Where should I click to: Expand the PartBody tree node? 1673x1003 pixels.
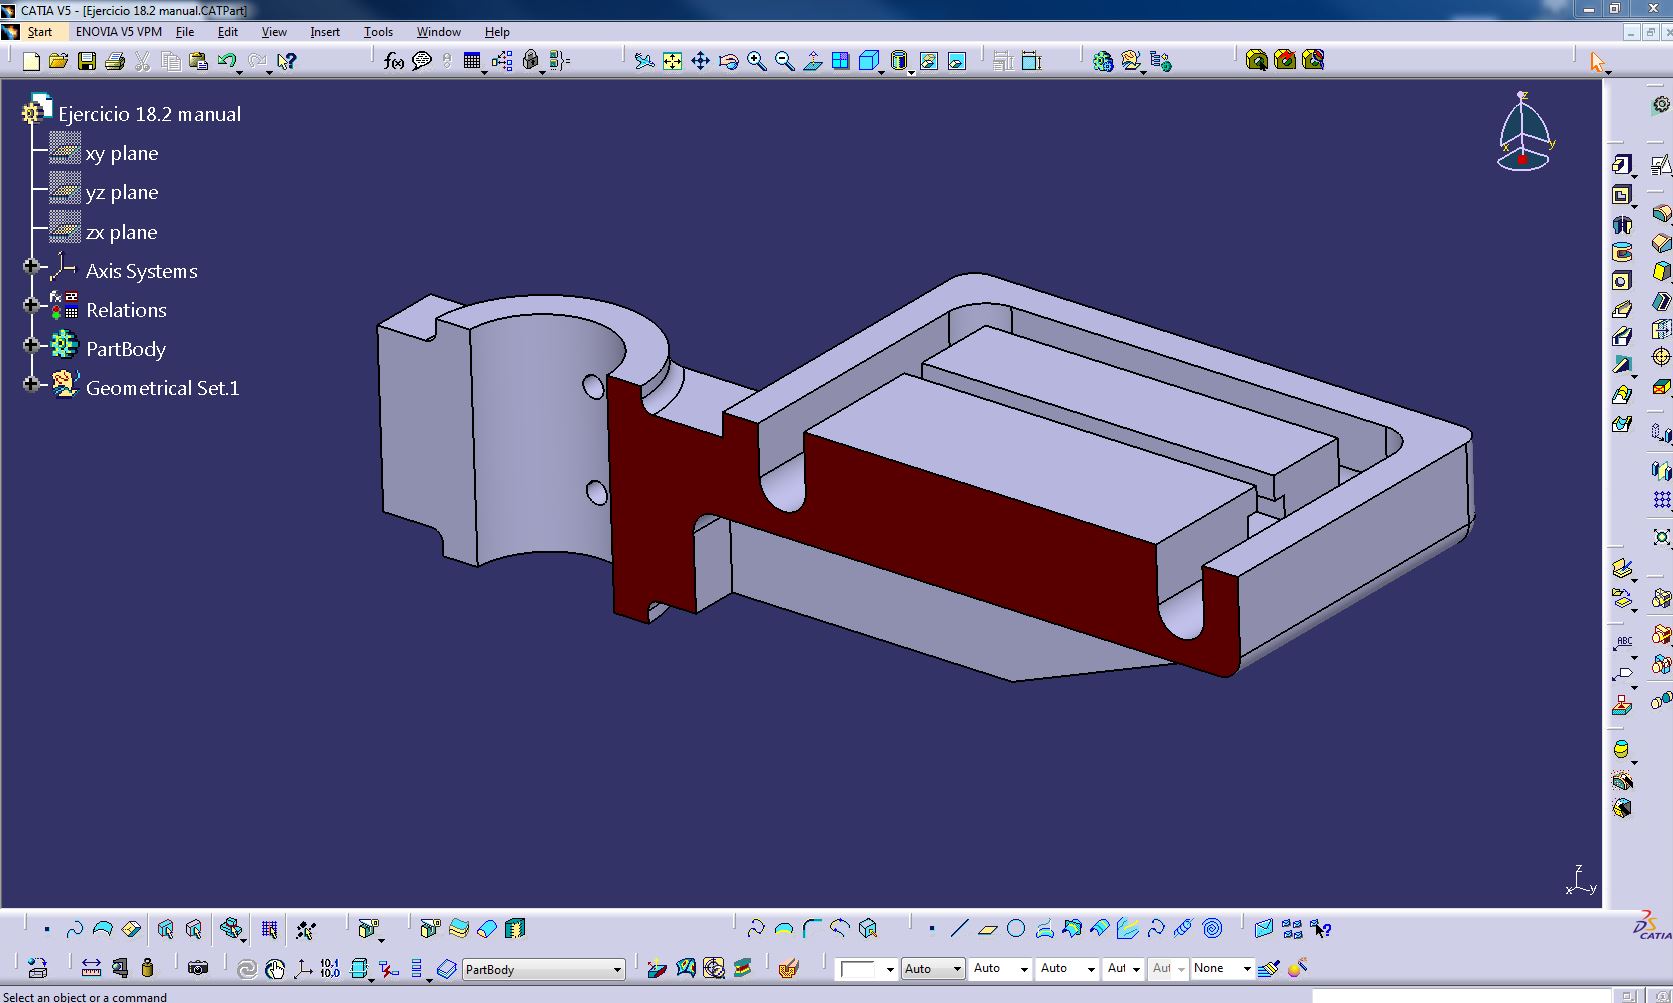[31, 345]
